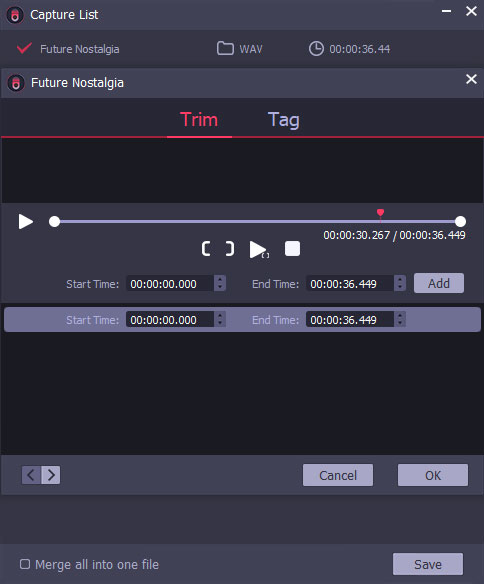This screenshot has height=584, width=484.
Task: Decrease the upper Start Time stepper
Action: pos(220,288)
